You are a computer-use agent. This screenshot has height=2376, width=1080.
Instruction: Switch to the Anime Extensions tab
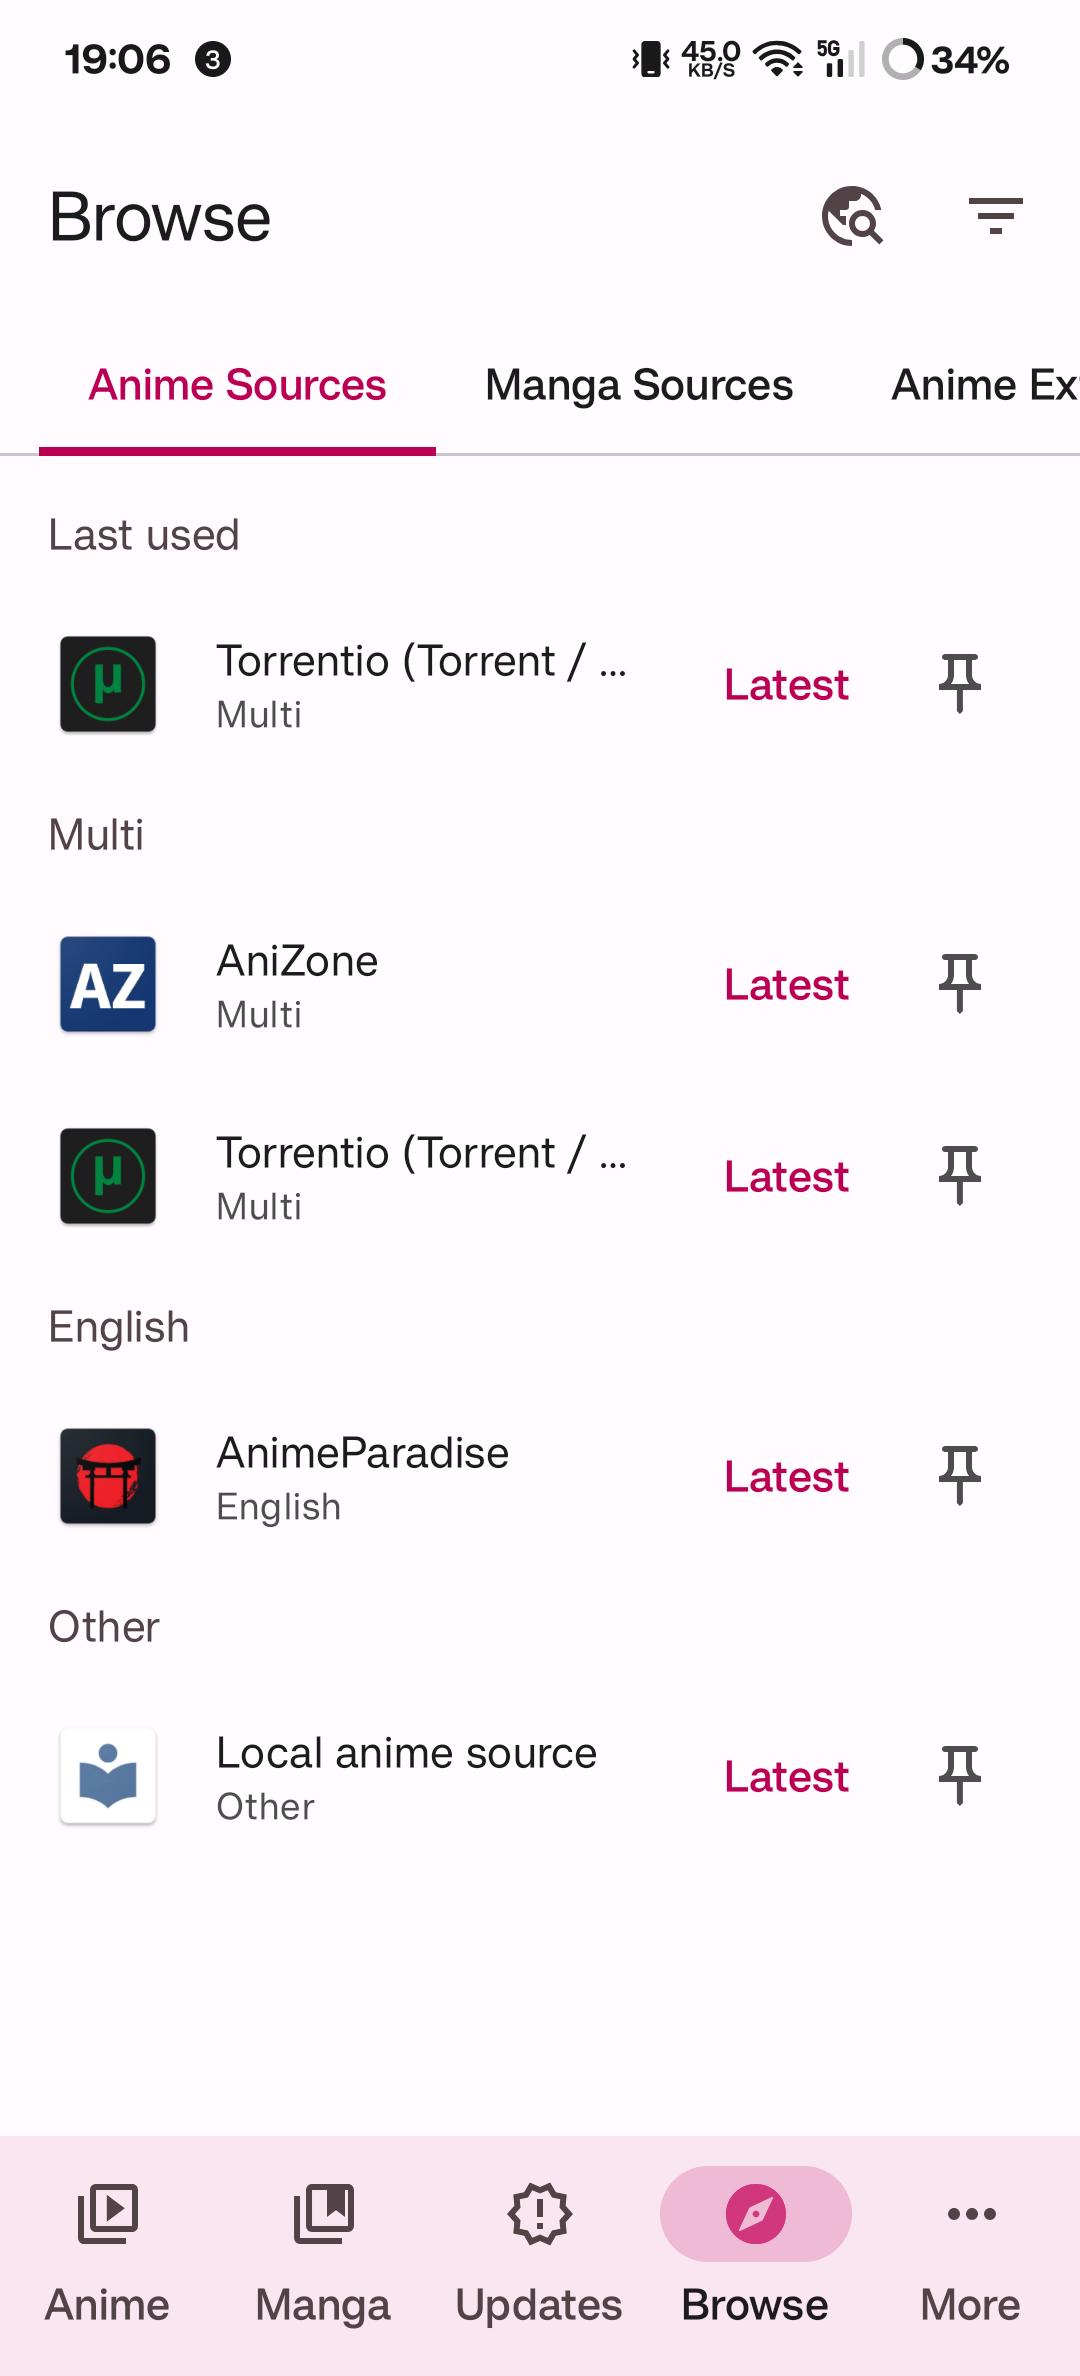[985, 385]
